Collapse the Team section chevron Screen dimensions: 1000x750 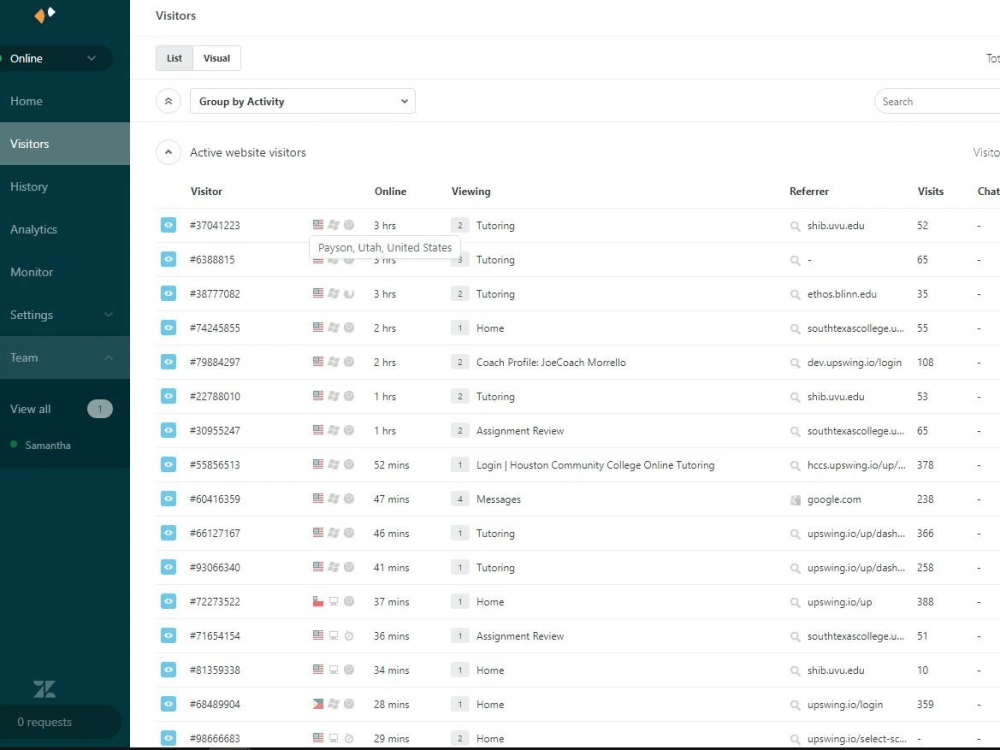[108, 357]
